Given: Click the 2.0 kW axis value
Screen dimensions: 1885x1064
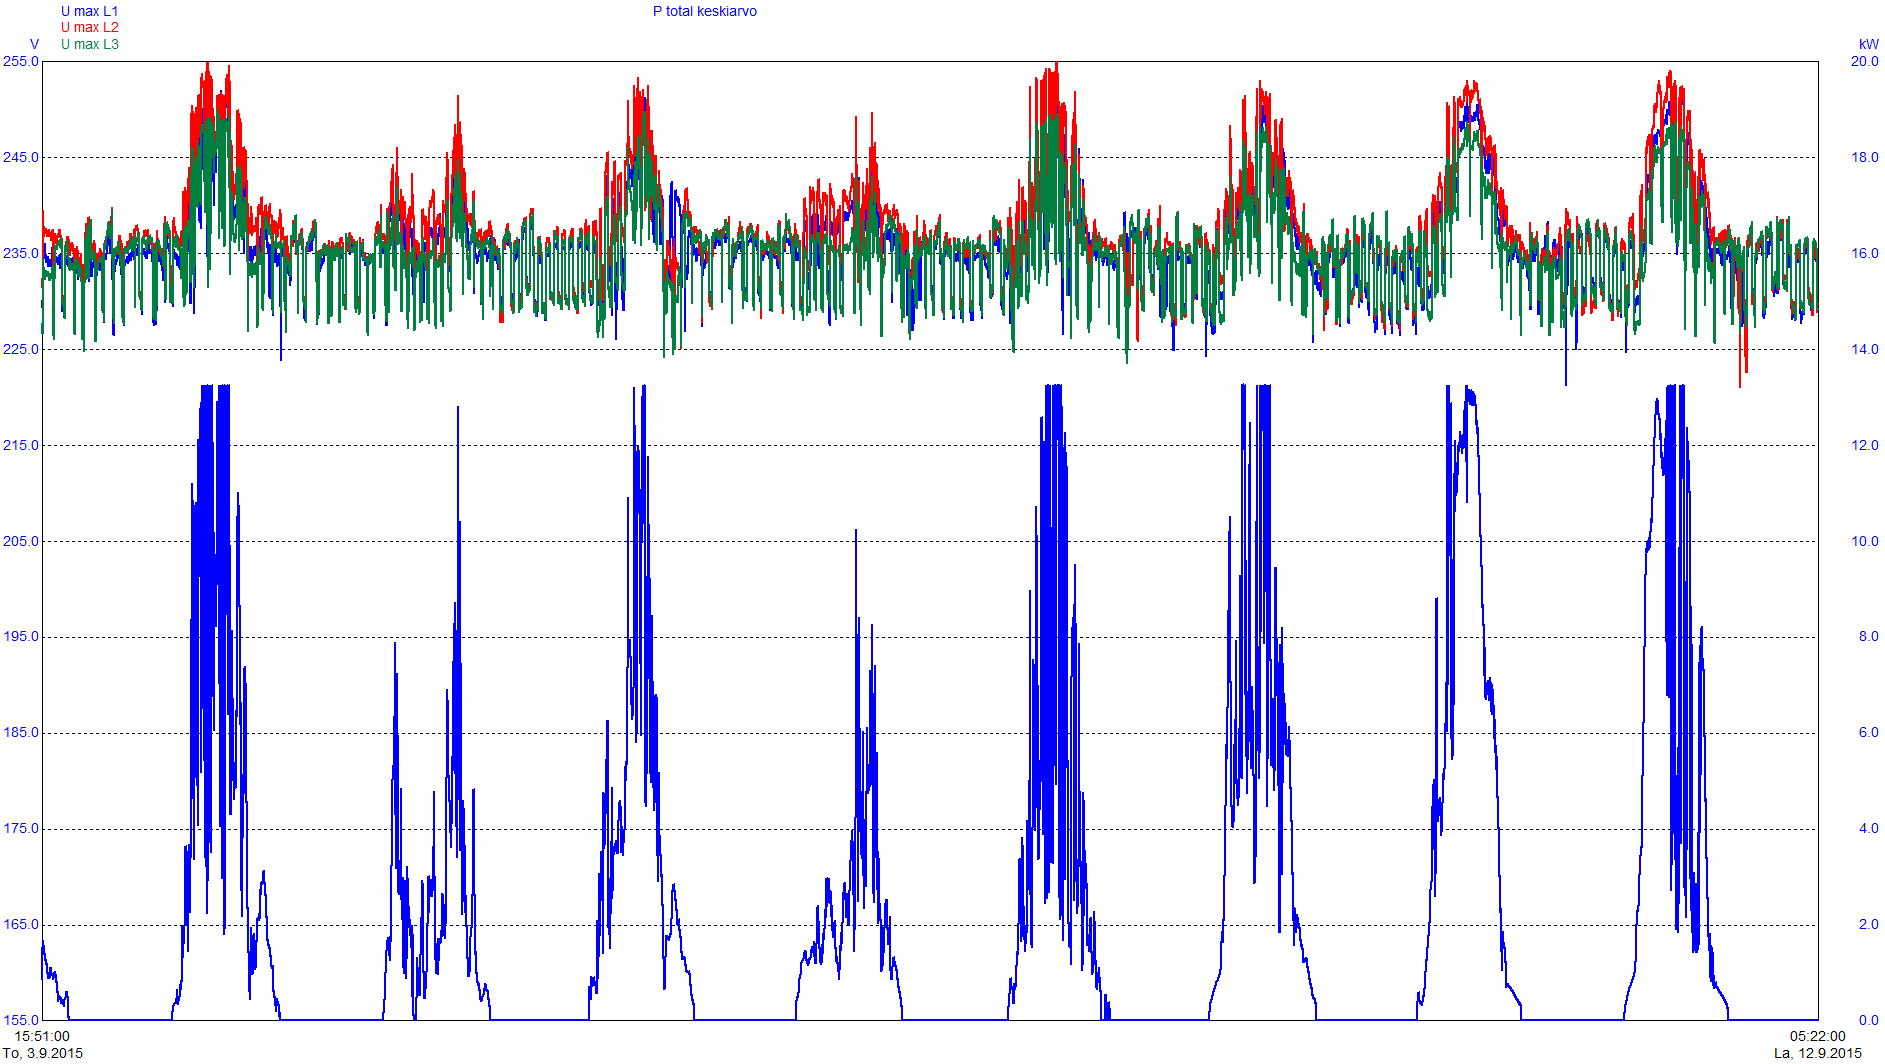Looking at the screenshot, I should (x=1868, y=924).
